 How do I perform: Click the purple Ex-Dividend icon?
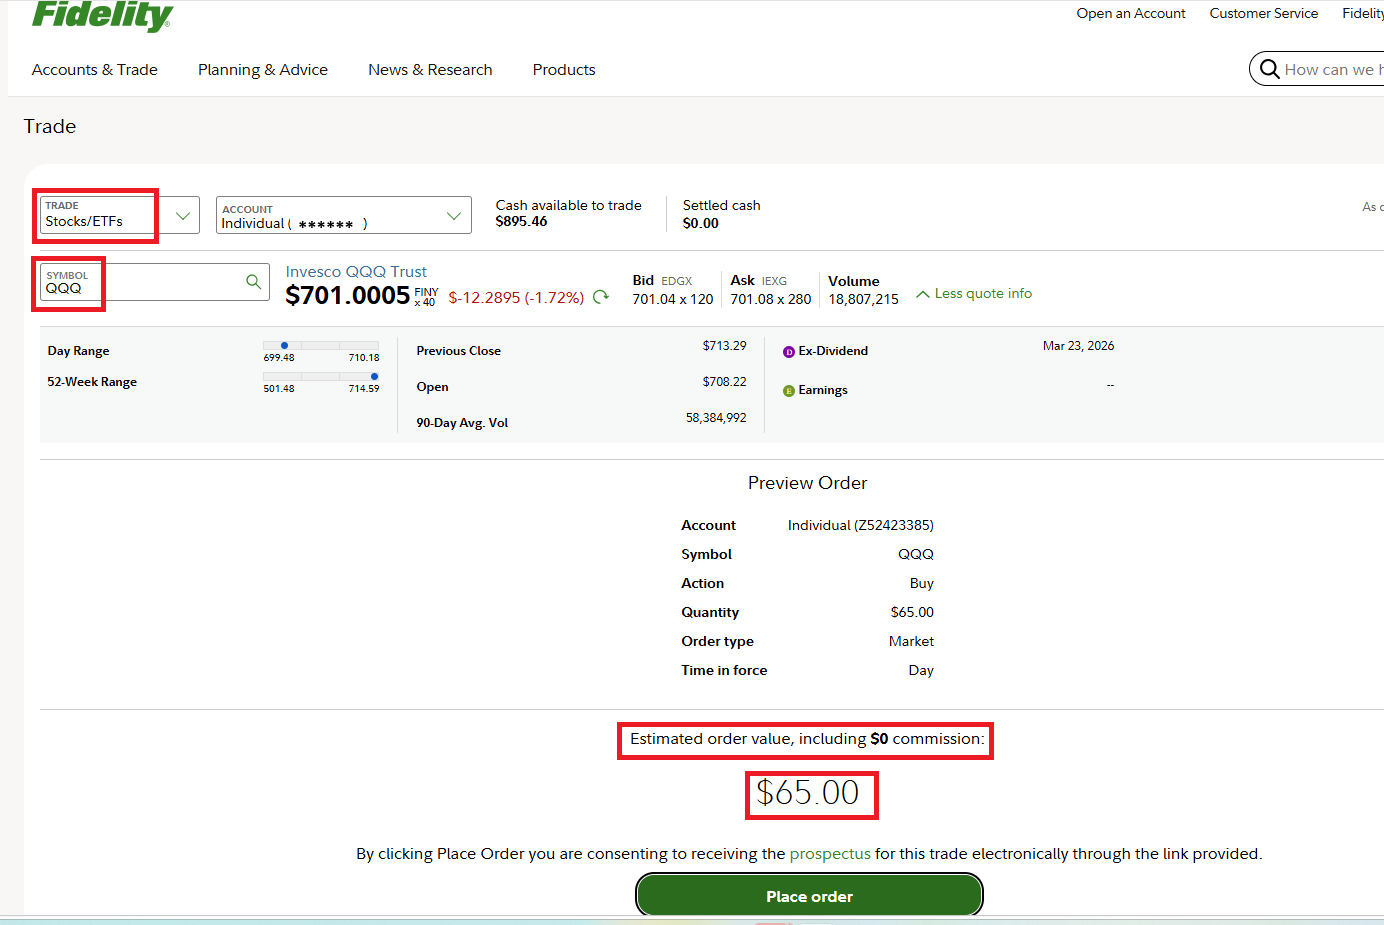[x=789, y=351]
